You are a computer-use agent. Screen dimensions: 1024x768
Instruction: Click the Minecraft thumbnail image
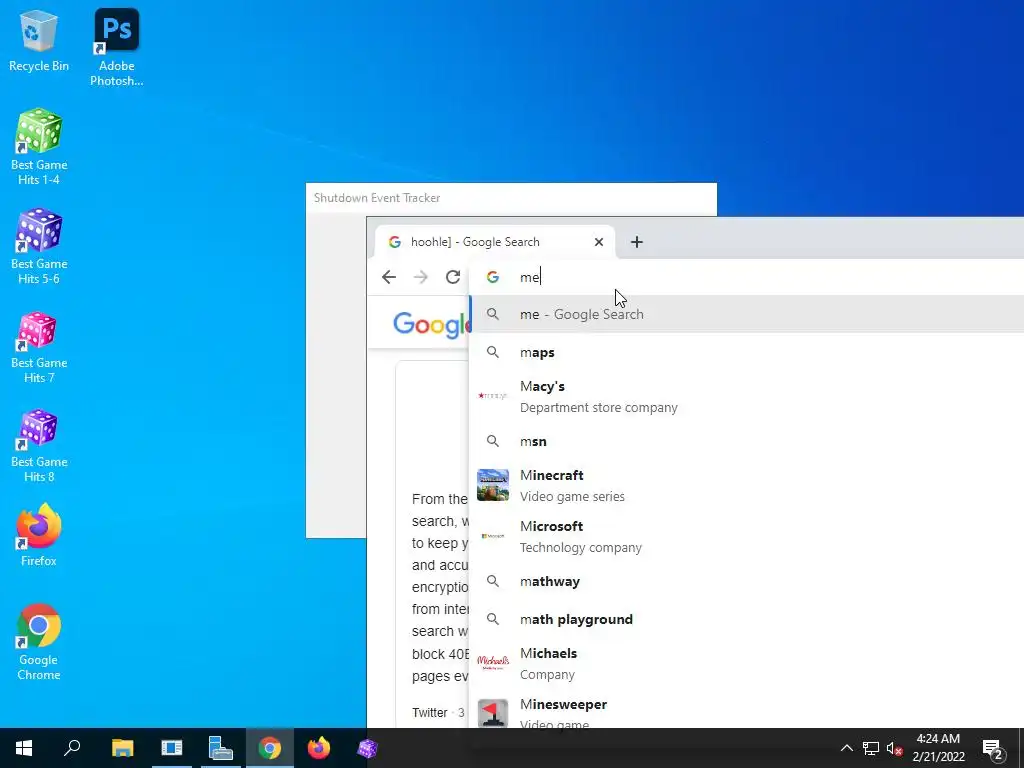493,485
